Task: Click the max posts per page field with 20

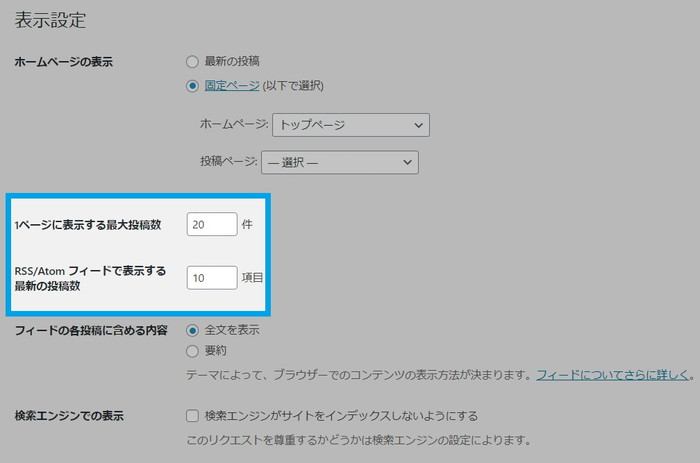Action: (x=212, y=224)
